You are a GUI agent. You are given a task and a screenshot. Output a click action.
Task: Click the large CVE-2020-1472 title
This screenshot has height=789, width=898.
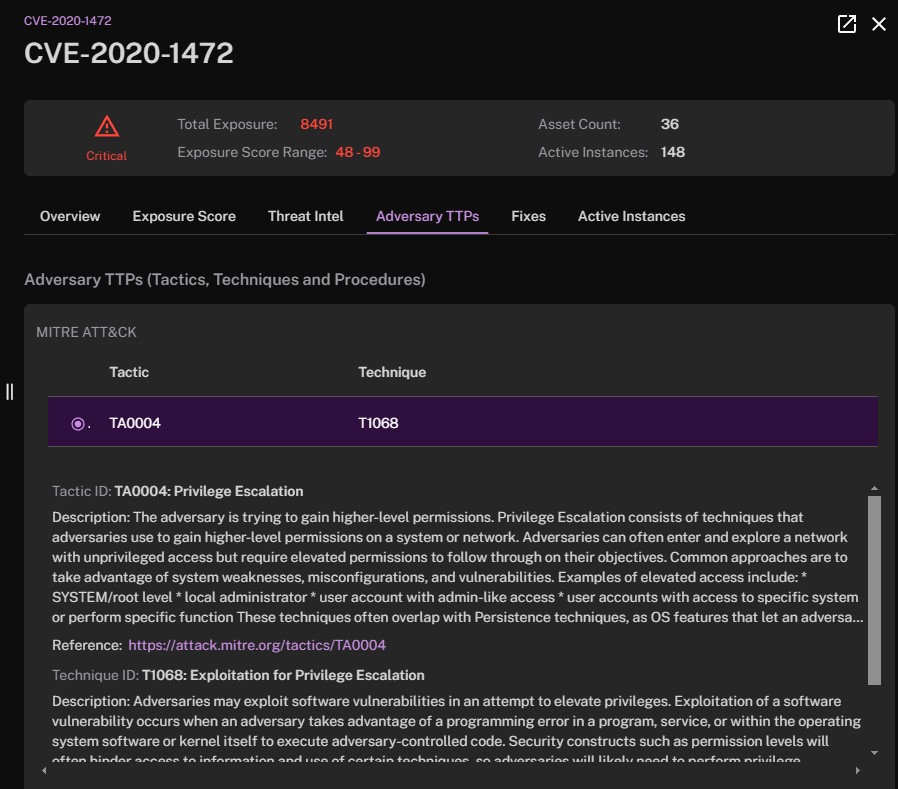[129, 53]
